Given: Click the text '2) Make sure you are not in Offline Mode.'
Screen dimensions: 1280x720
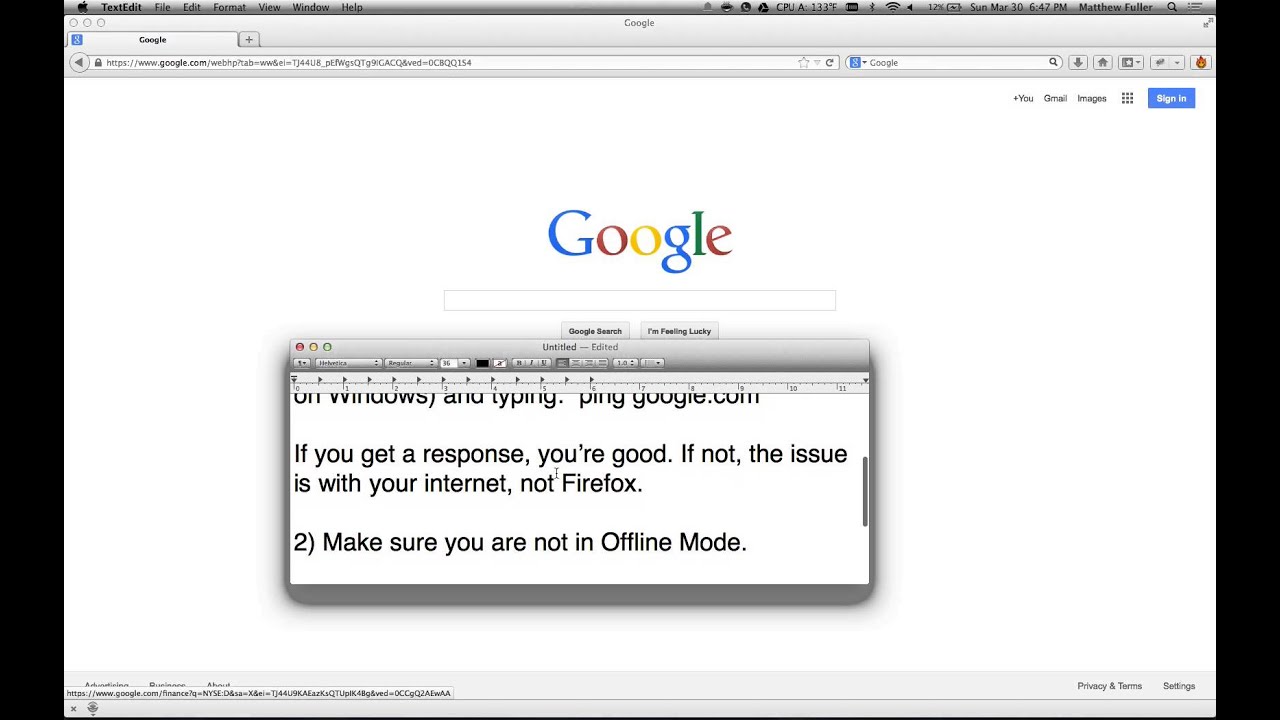Looking at the screenshot, I should [x=520, y=542].
